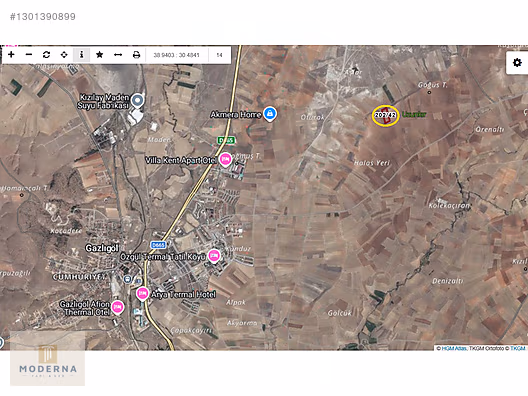Click Halaç Yeri place label
This screenshot has height=396, width=528.
[x=372, y=163]
